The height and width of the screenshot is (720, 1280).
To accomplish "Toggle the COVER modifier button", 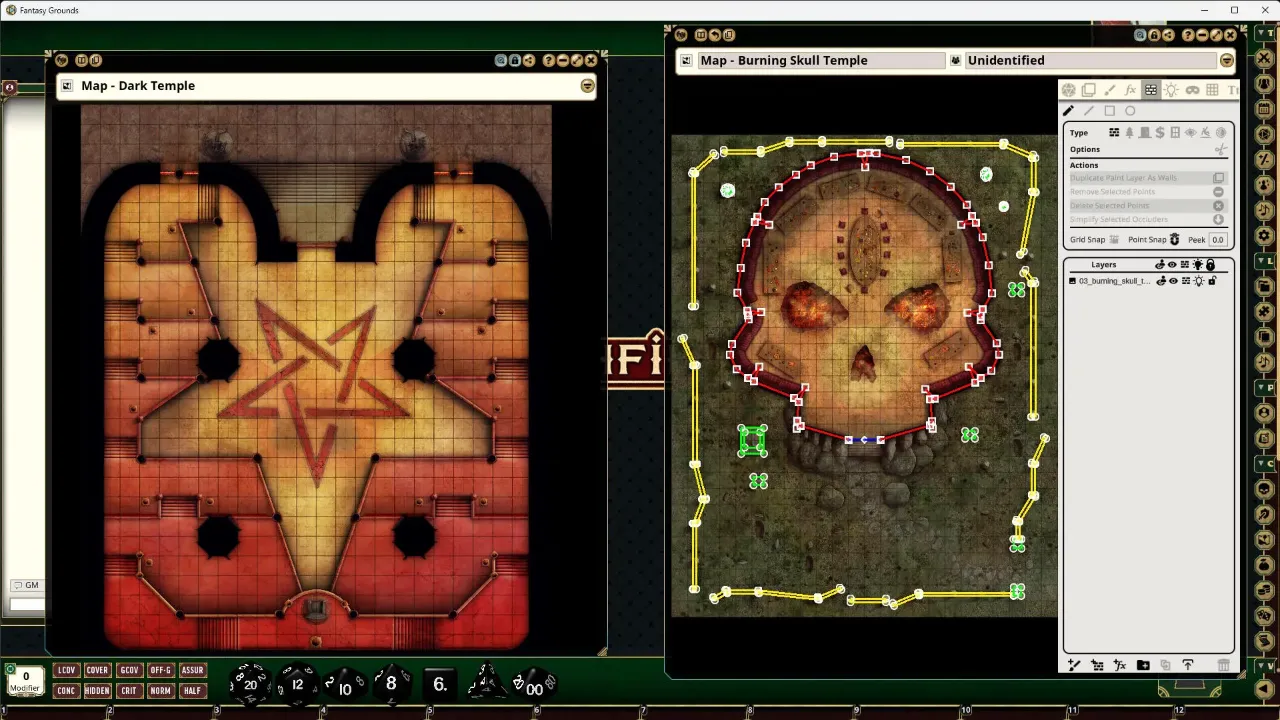I will [97, 670].
